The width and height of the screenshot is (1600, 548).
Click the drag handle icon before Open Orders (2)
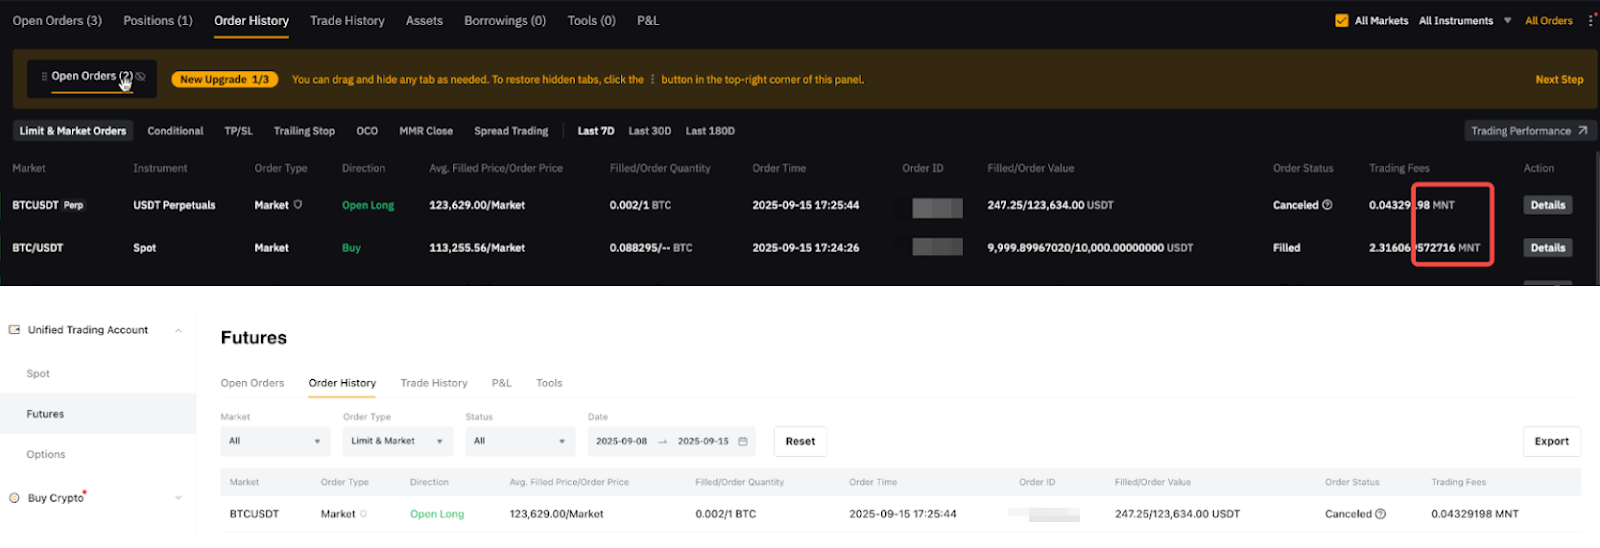point(44,77)
